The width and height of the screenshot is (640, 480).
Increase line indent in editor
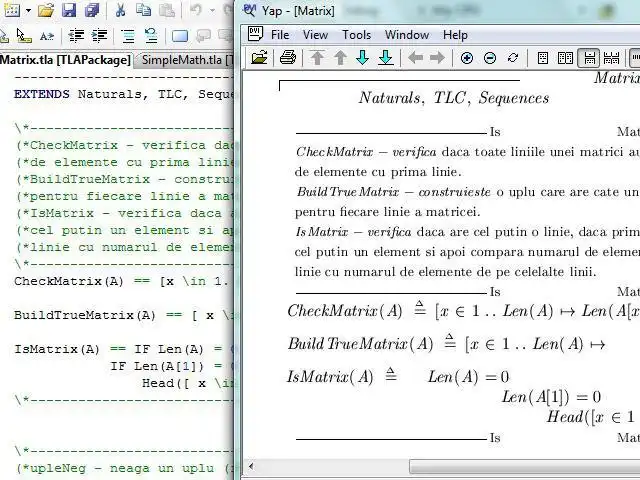(99, 36)
